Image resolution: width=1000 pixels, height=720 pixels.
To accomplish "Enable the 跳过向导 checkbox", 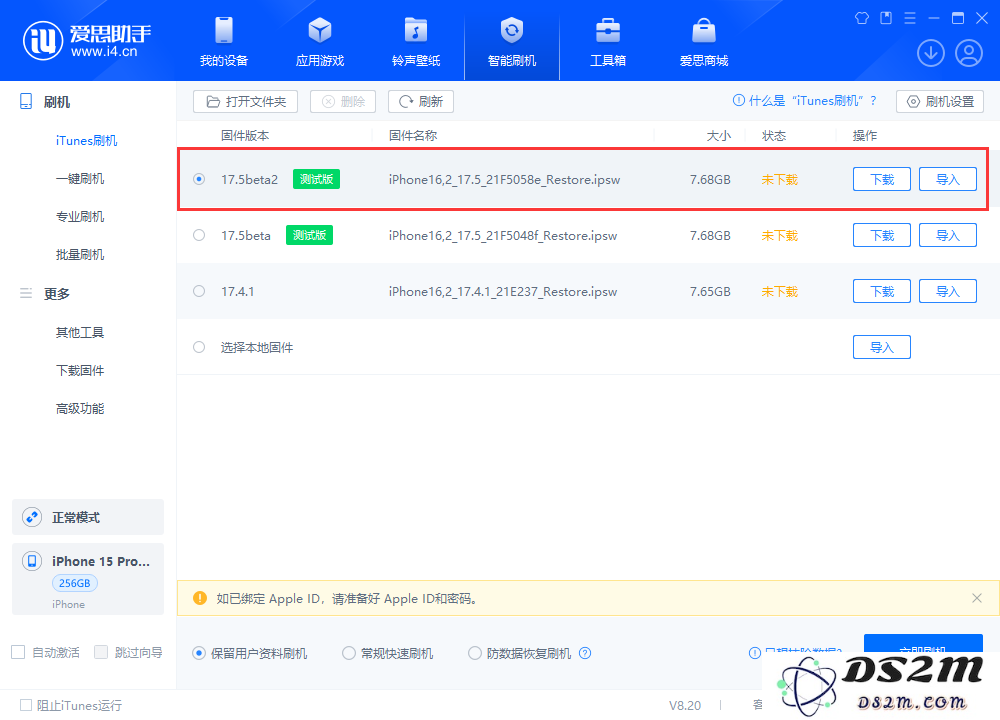I will point(101,652).
